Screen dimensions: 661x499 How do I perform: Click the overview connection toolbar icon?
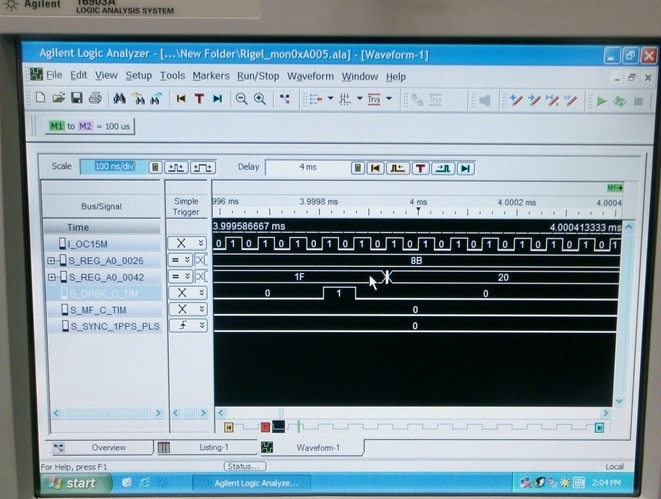tap(285, 99)
